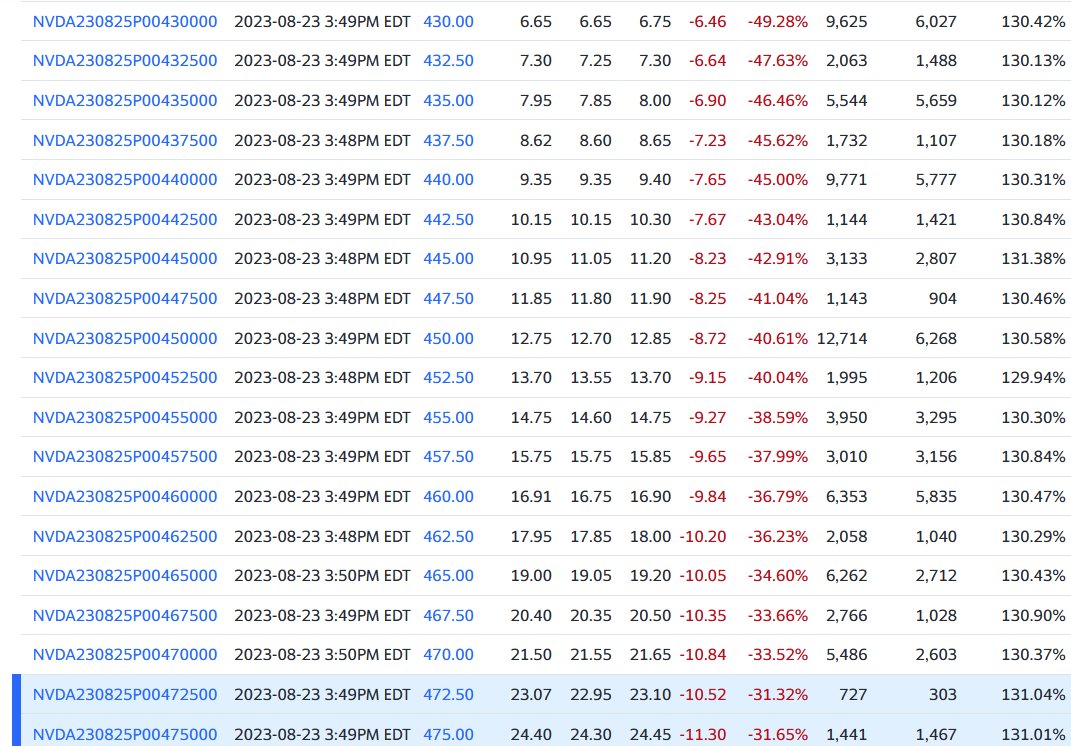The height and width of the screenshot is (746, 1071).
Task: Click the 460.00 strike link
Action: (448, 496)
